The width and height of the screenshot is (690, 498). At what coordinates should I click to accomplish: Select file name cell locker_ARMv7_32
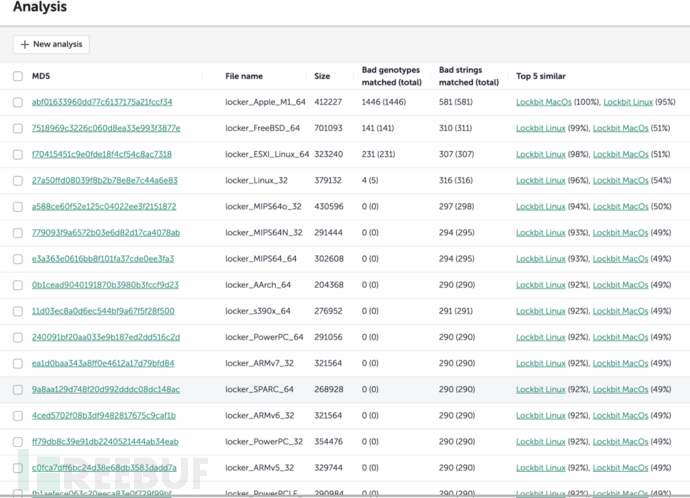tap(259, 363)
